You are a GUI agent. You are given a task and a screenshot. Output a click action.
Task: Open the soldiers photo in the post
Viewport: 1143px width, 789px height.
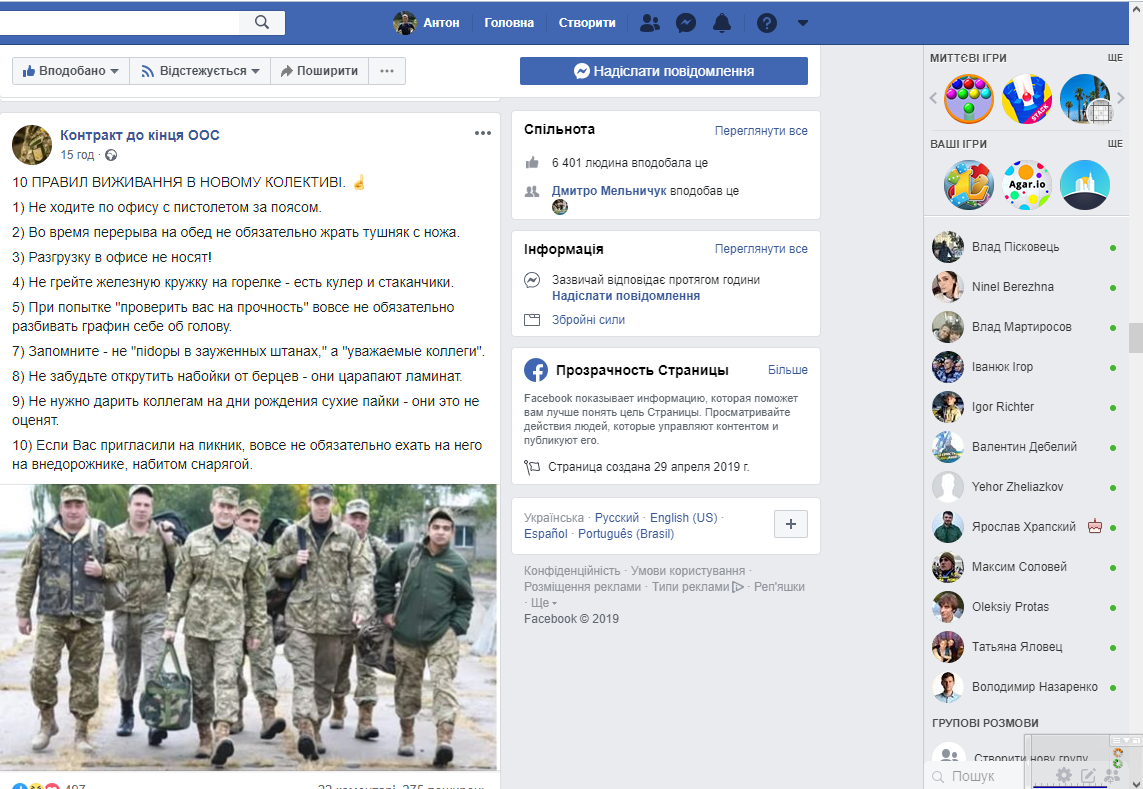249,626
